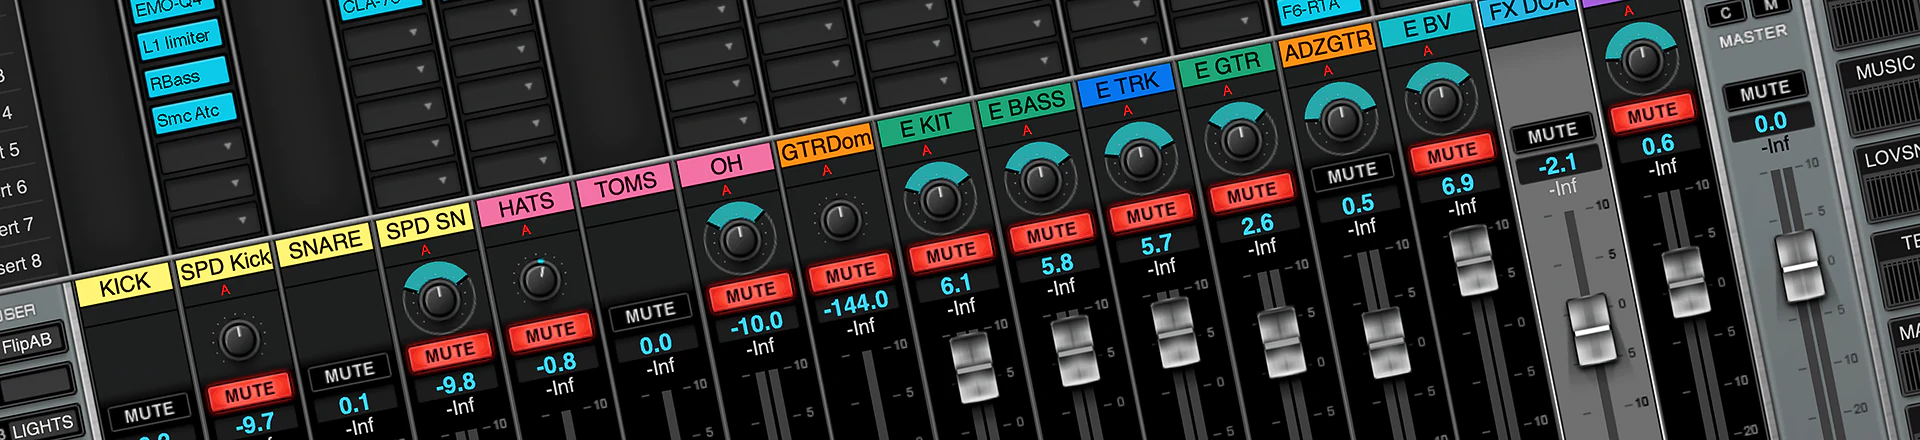Click the E BV fader handle
Image resolution: width=1920 pixels, height=440 pixels.
1472,260
